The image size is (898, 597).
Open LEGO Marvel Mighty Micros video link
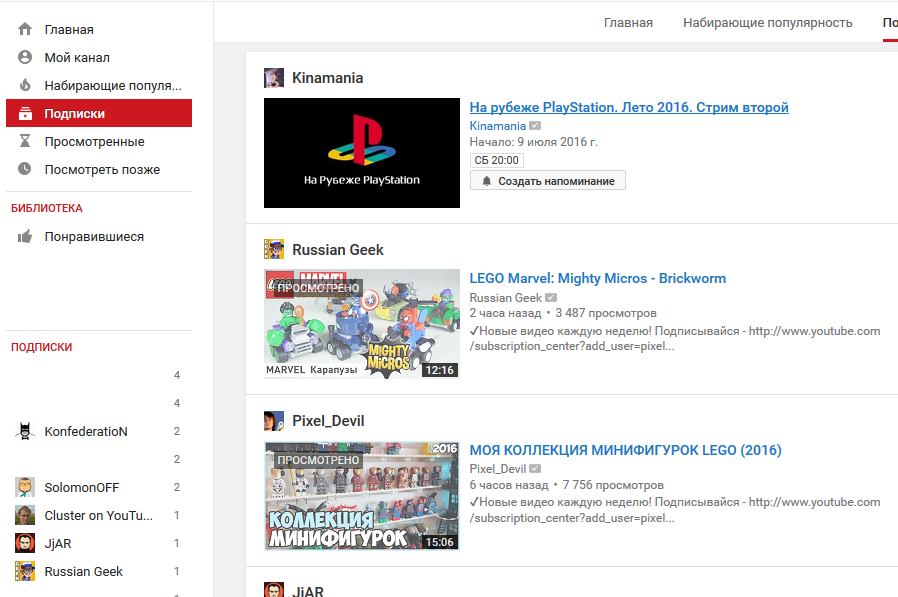tap(597, 278)
